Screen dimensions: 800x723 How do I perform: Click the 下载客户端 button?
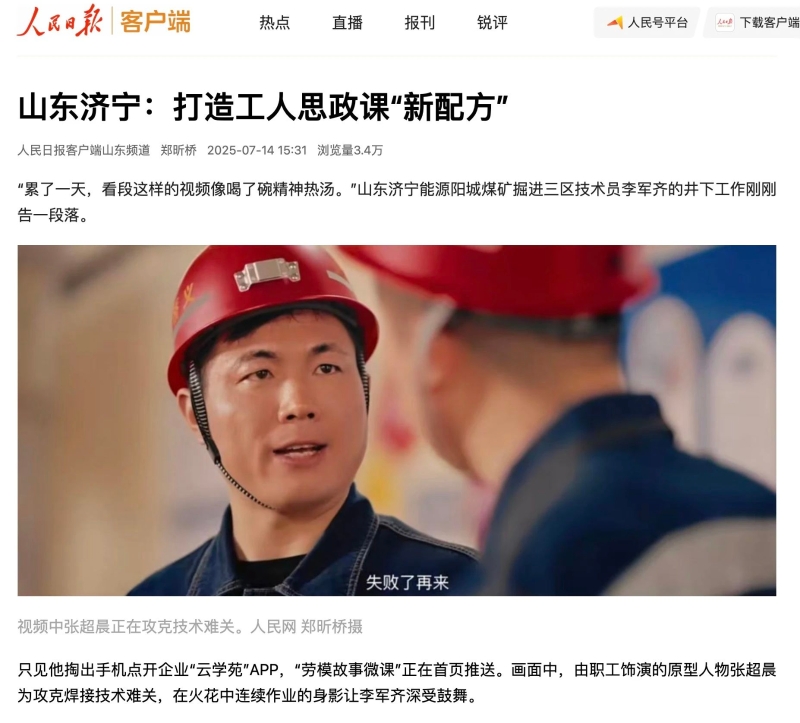pyautogui.click(x=752, y=22)
